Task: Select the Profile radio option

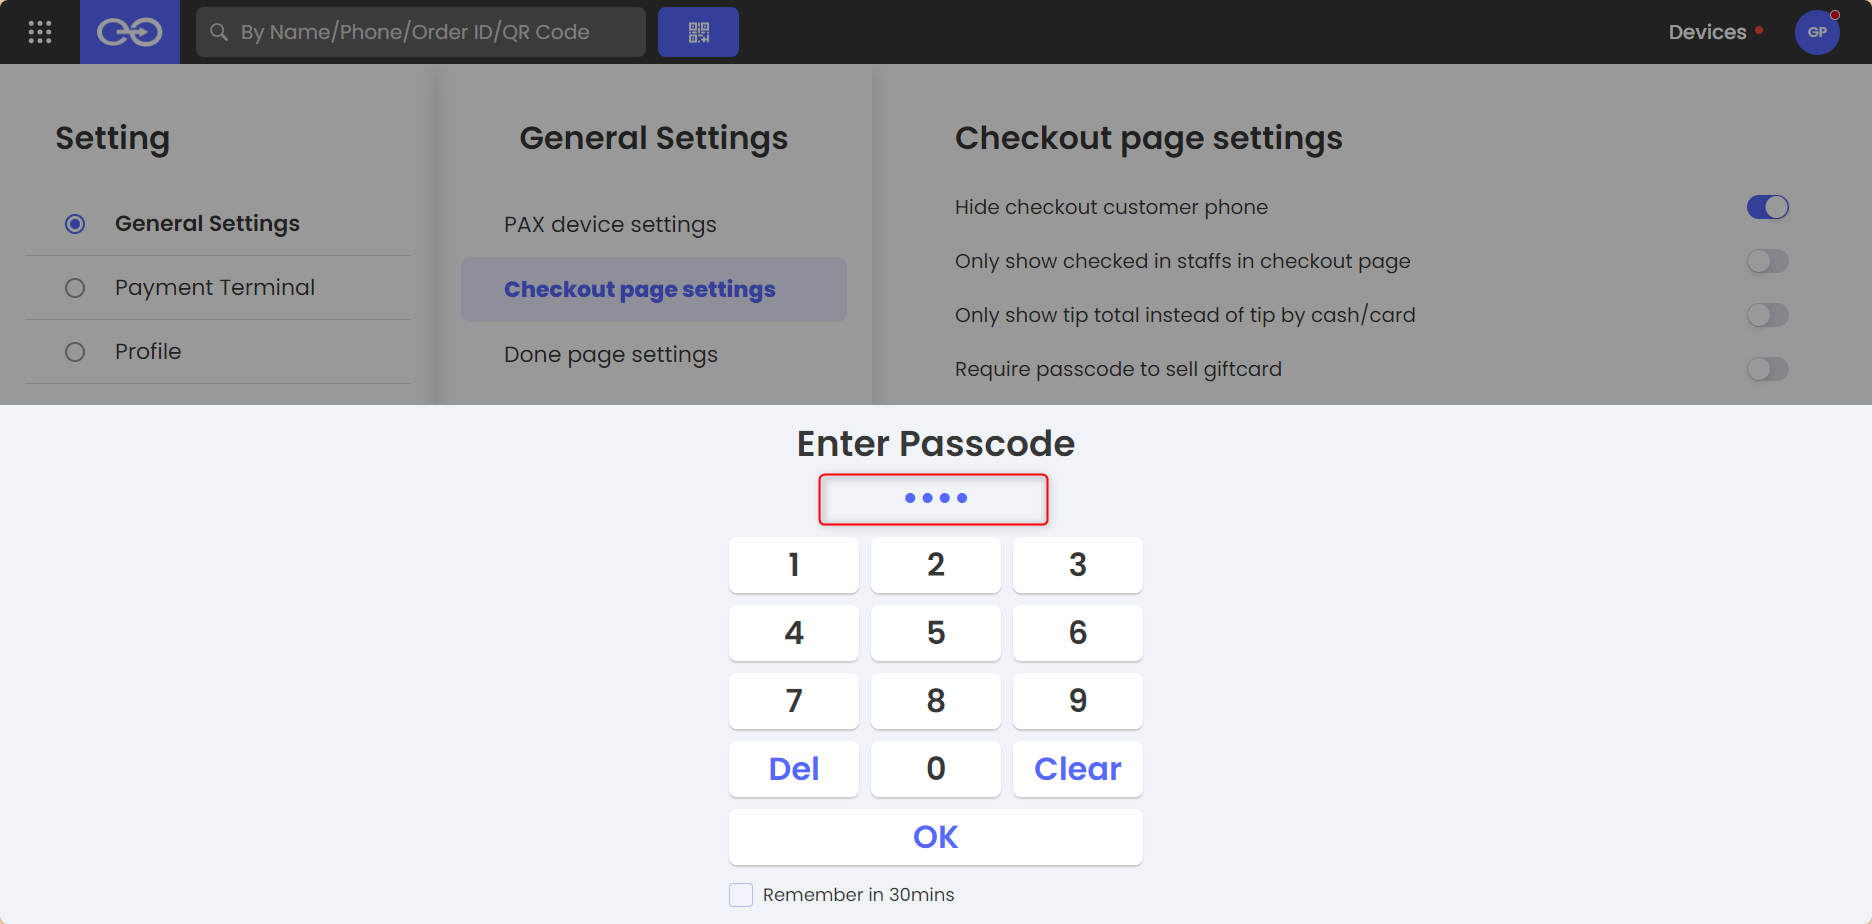Action: coord(75,352)
